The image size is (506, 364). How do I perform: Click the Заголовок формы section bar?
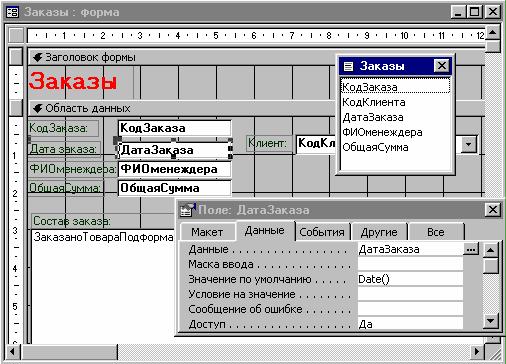tap(182, 57)
